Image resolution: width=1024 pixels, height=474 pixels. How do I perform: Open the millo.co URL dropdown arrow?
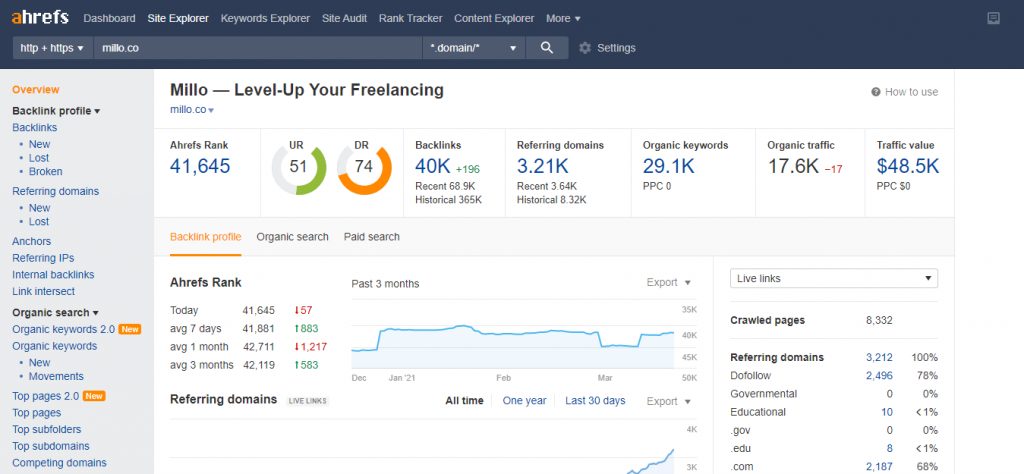coord(211,110)
